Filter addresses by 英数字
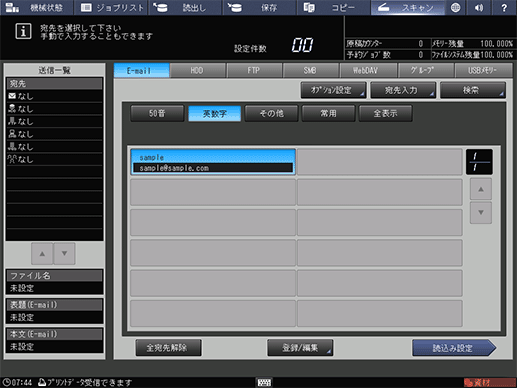 point(215,113)
